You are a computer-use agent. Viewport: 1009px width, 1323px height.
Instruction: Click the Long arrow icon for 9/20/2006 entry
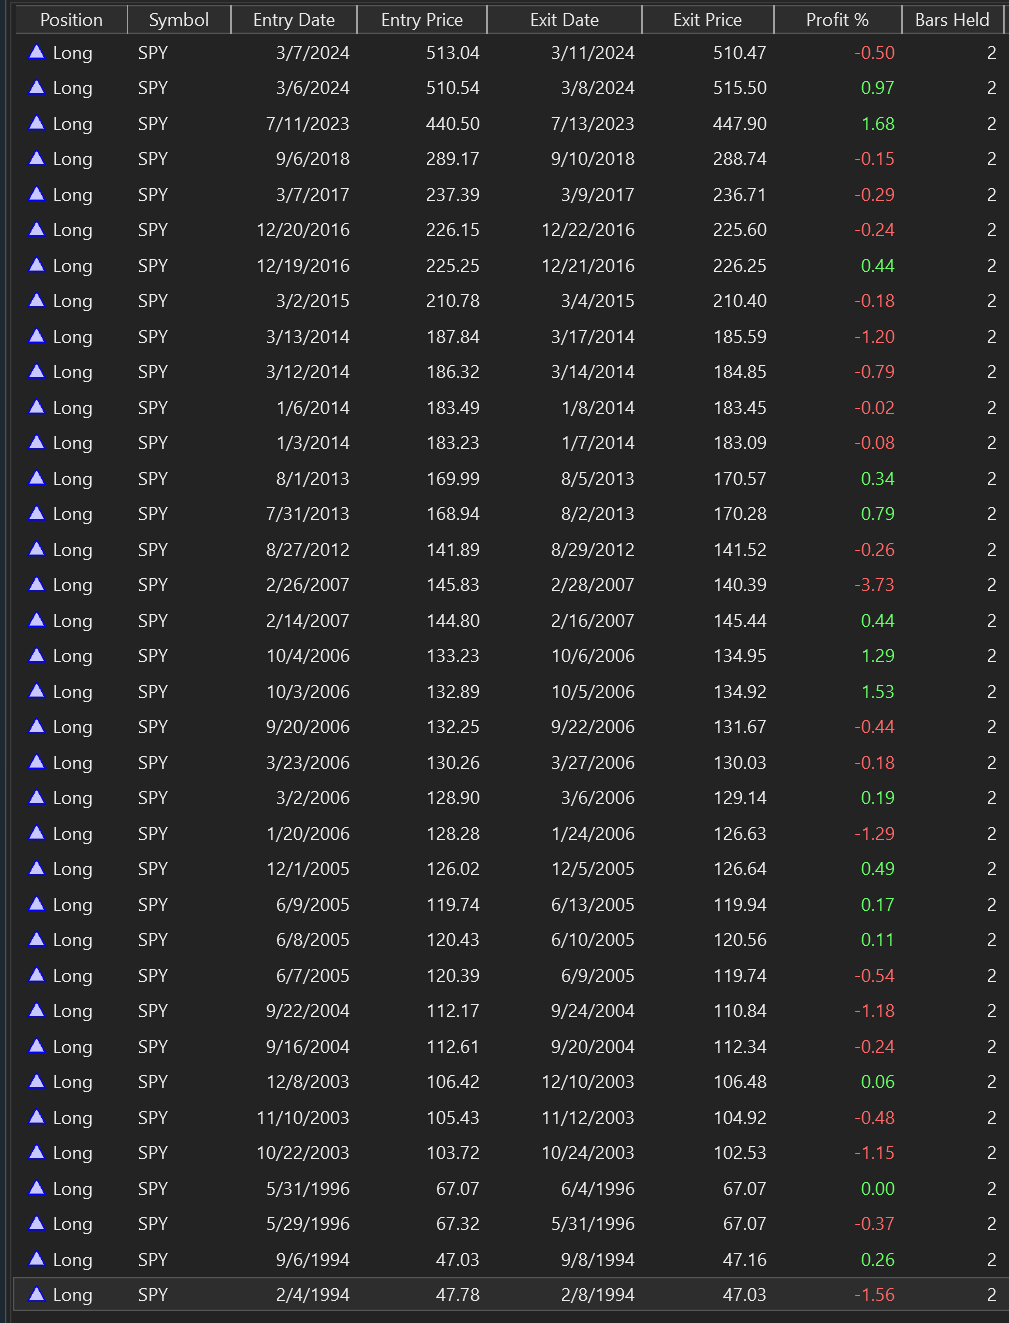point(37,726)
